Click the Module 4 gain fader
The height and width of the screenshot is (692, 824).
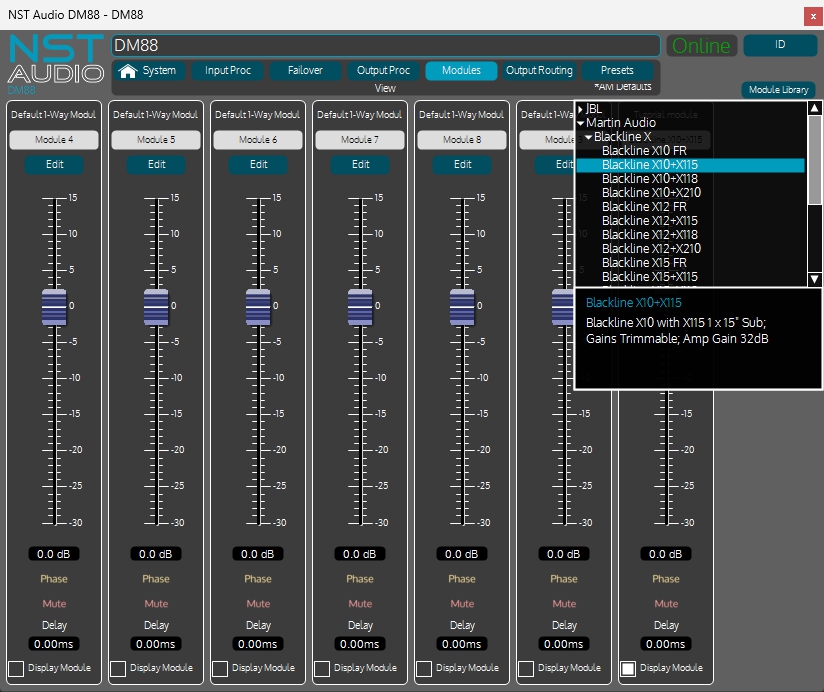coord(54,307)
